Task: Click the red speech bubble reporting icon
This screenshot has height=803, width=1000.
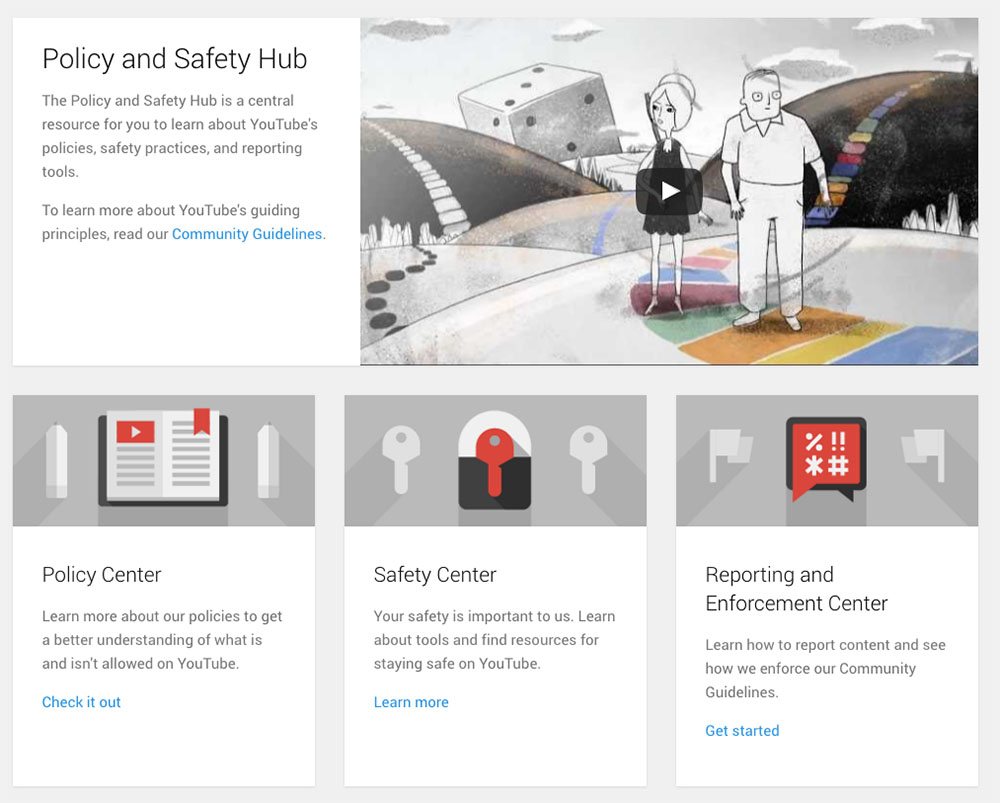Action: coord(826,459)
